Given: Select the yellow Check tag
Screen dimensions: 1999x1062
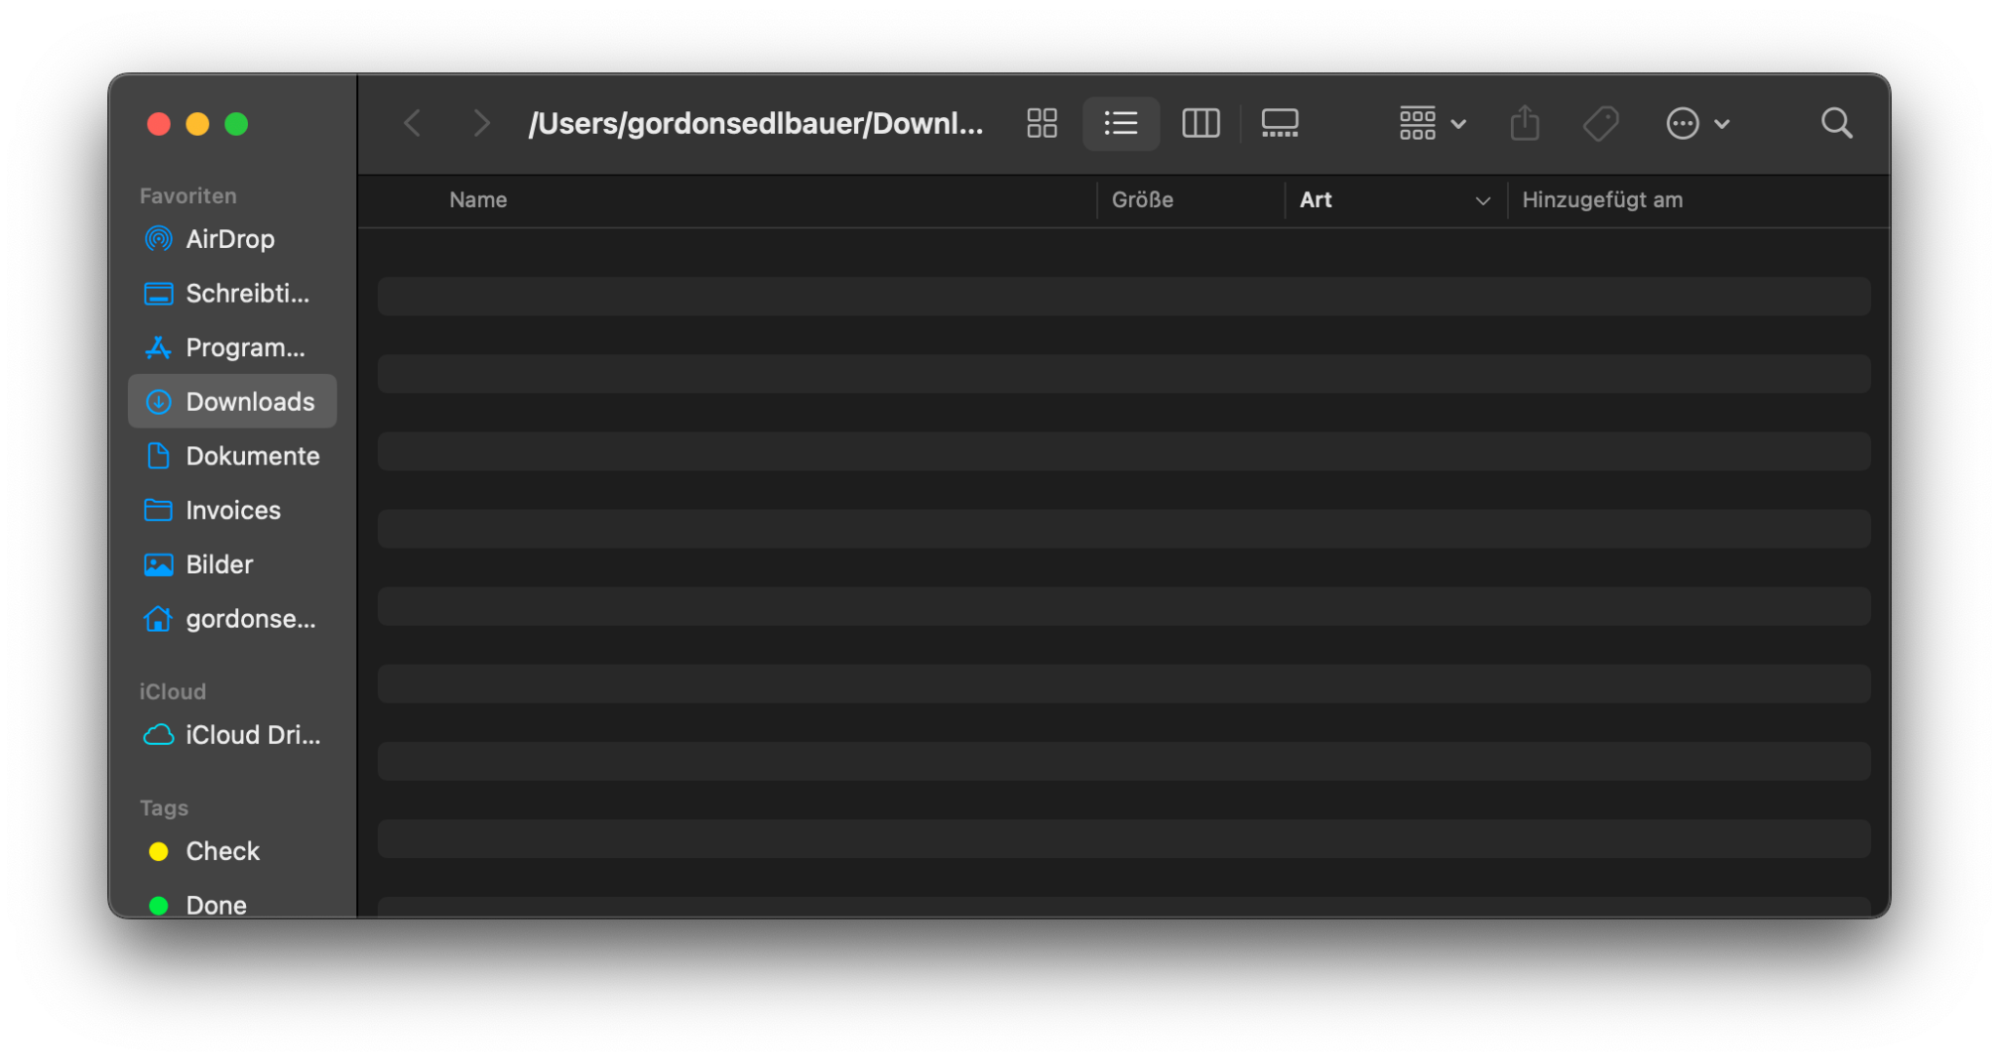Looking at the screenshot, I should [222, 851].
